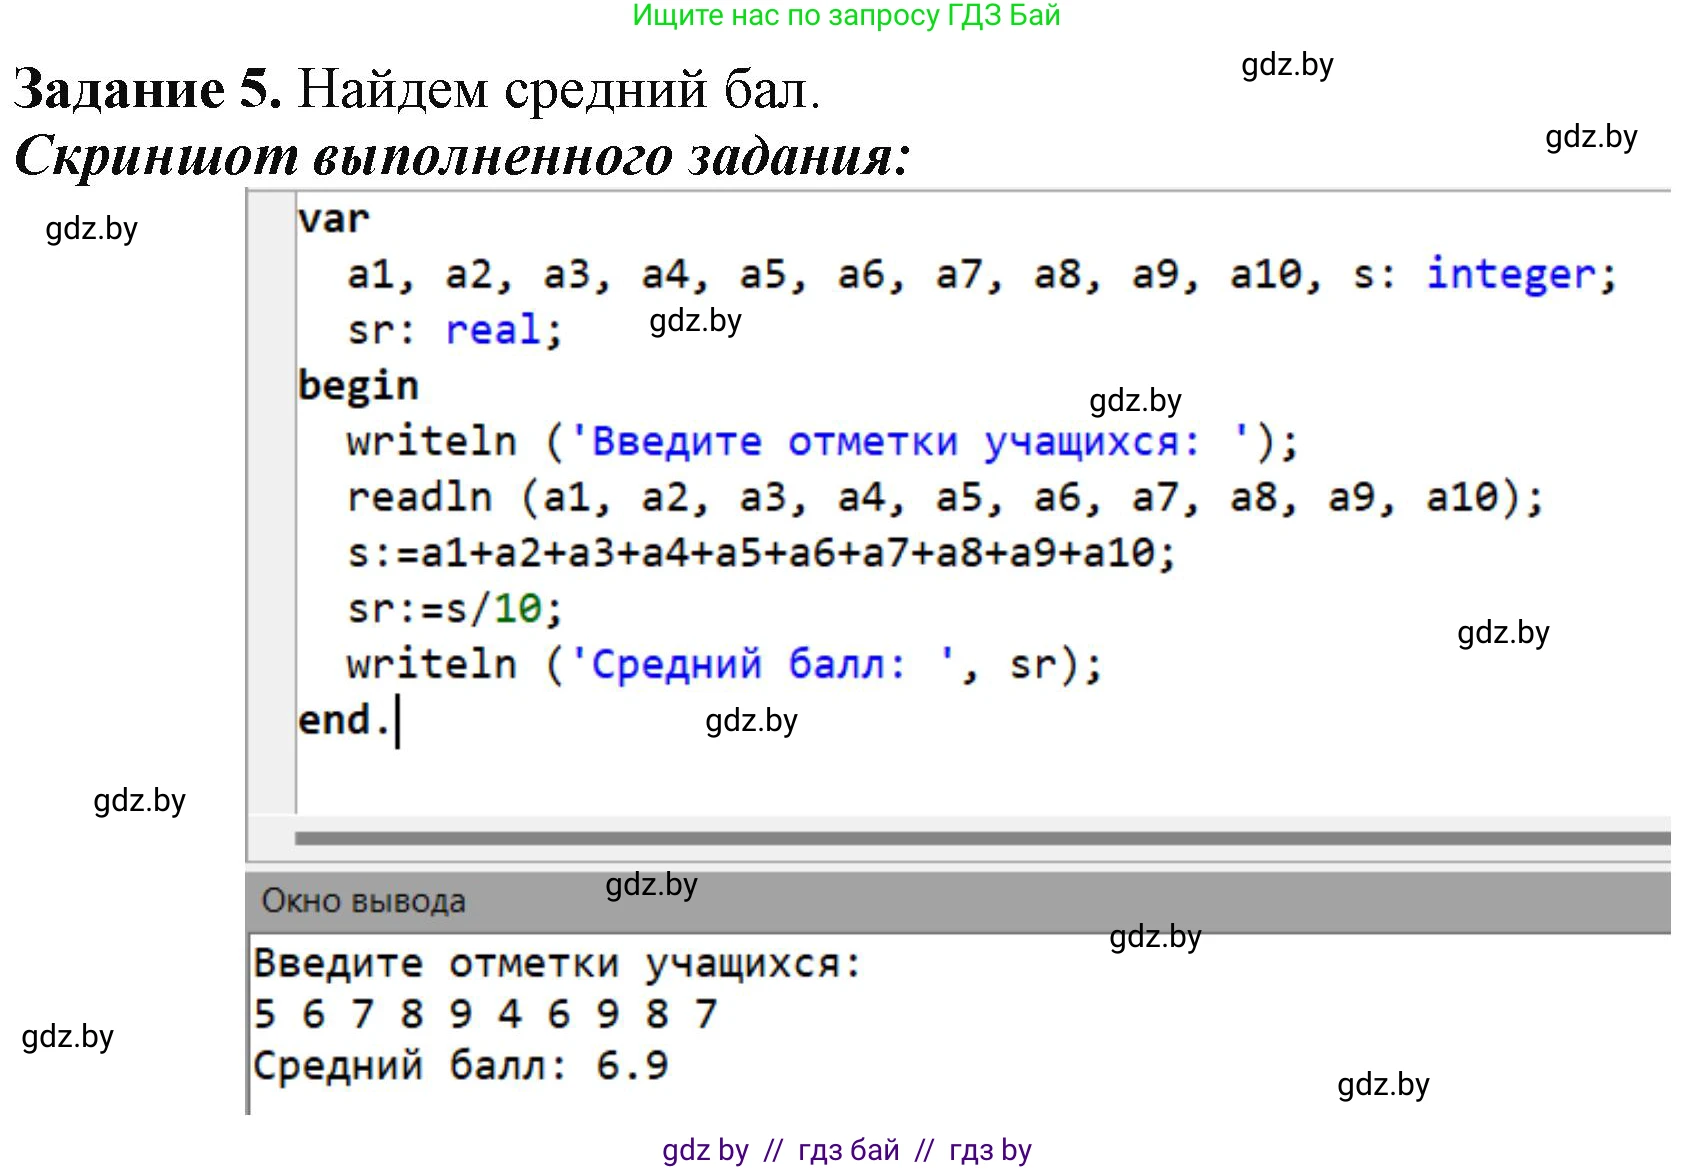The width and height of the screenshot is (1696, 1170).
Task: Click the 'Задание 5' heading
Action: click(147, 90)
